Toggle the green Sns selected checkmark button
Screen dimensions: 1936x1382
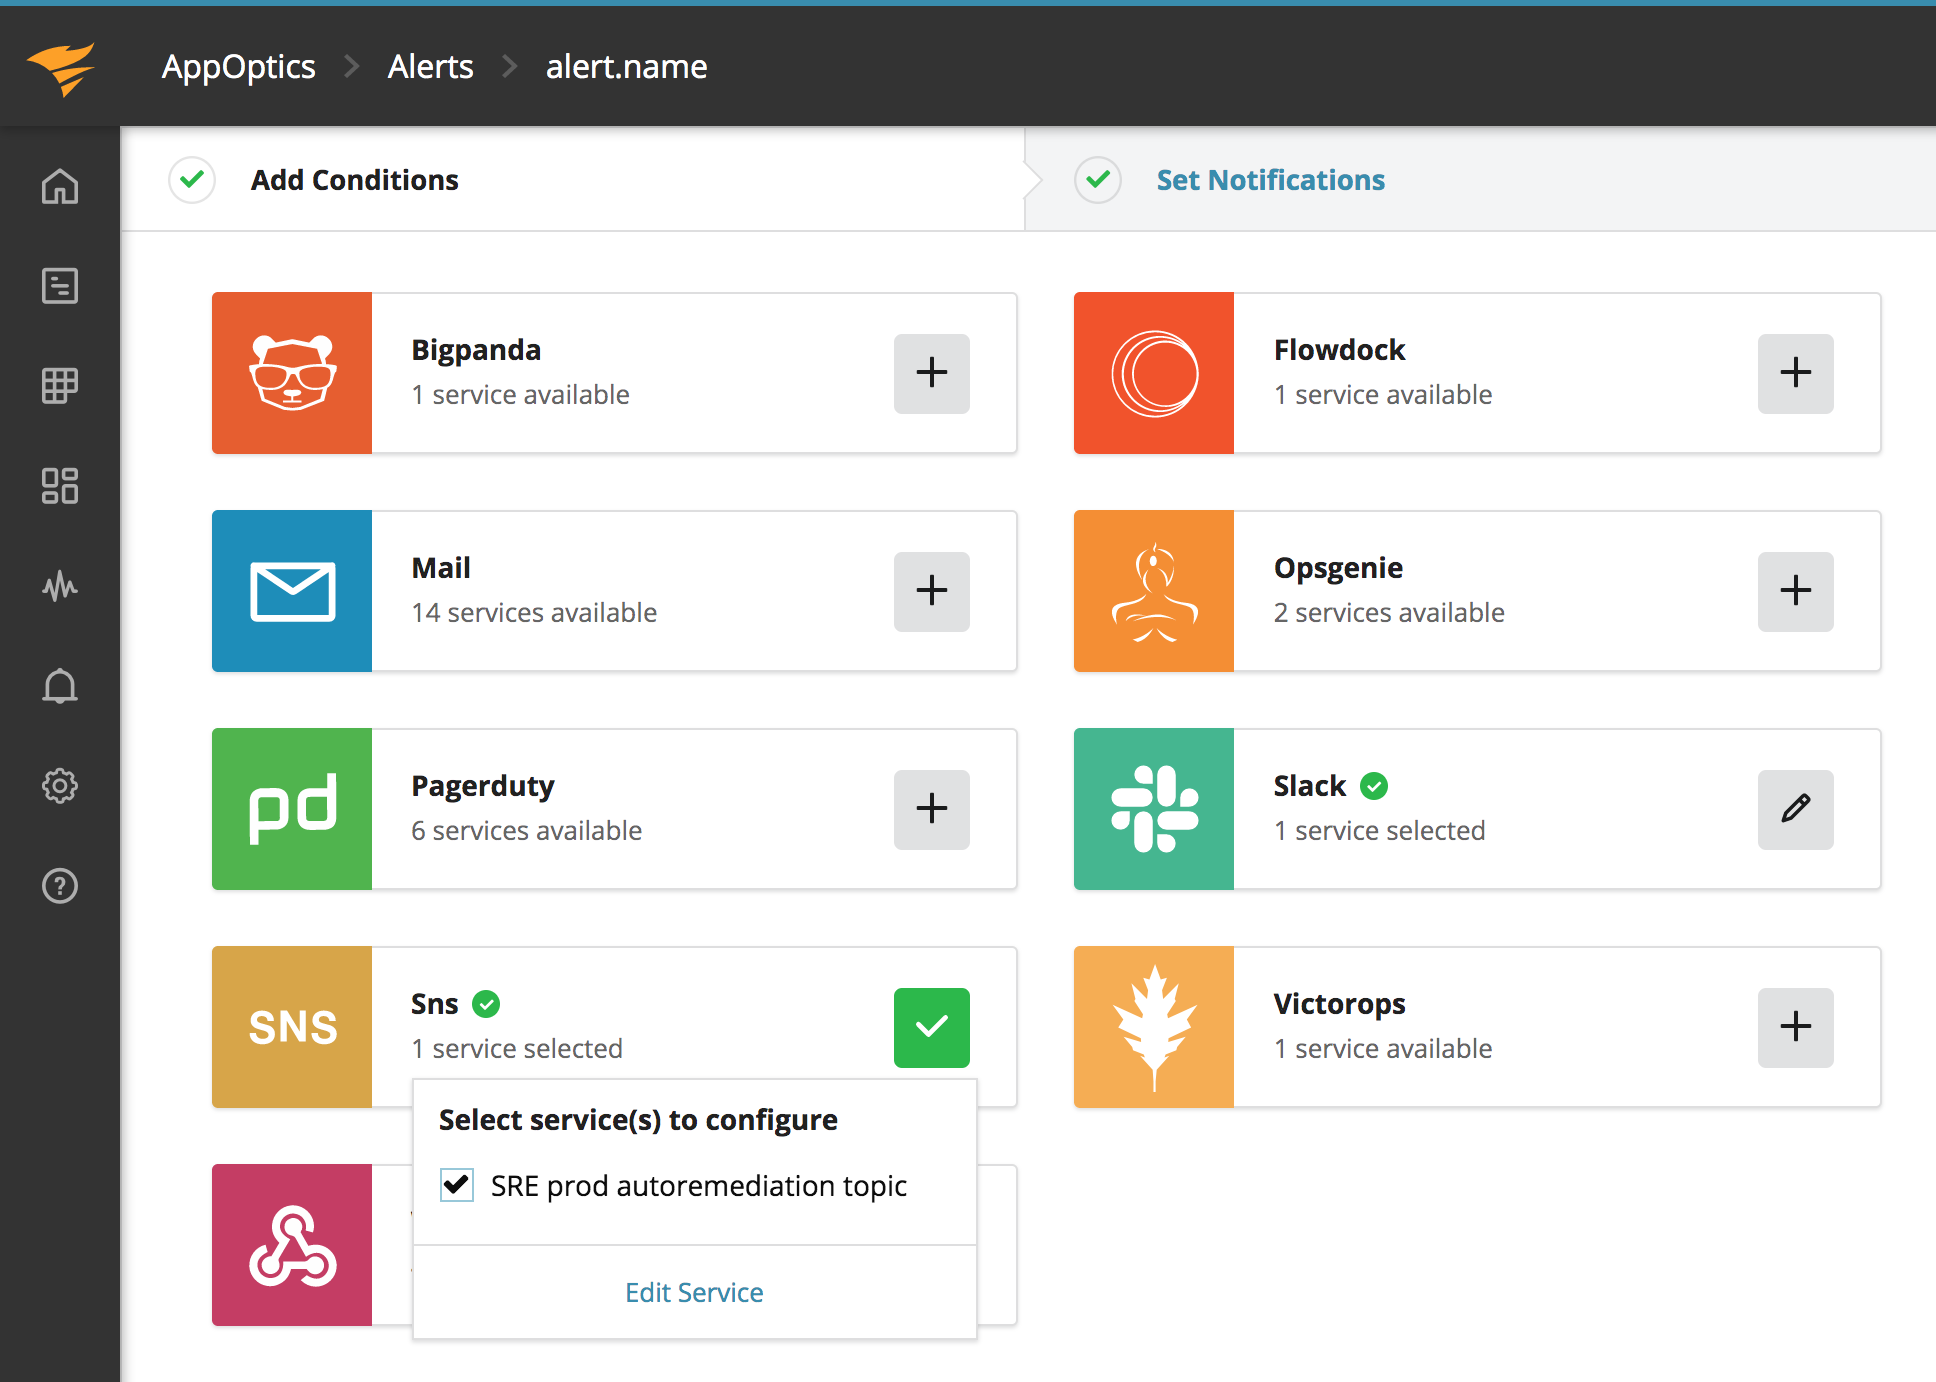(x=931, y=1027)
